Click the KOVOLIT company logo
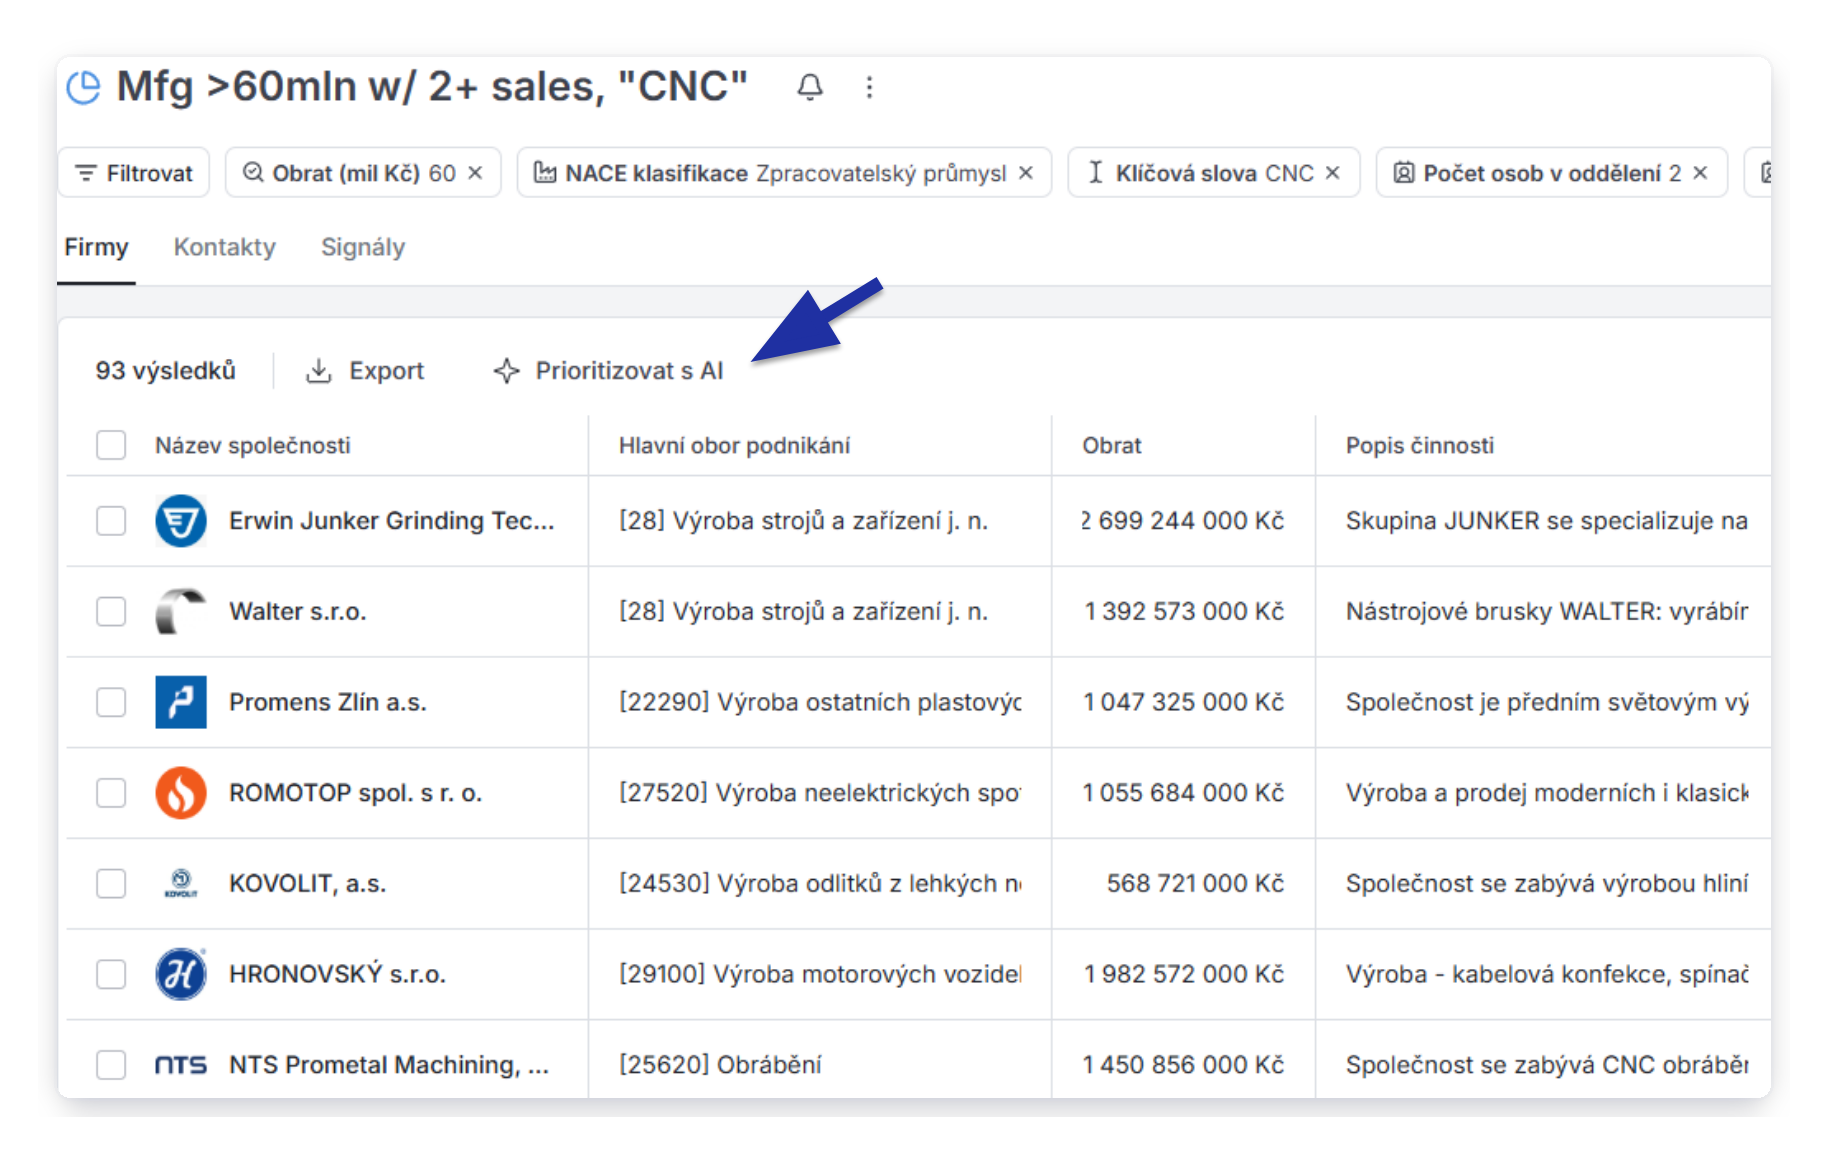The width and height of the screenshot is (1828, 1155). click(x=181, y=884)
